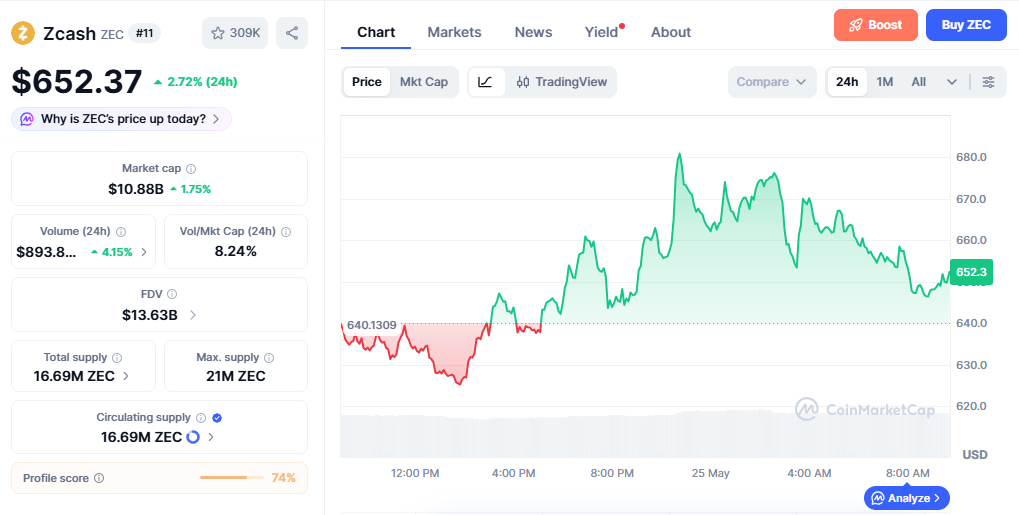Switch chart to TradingView mode
This screenshot has height=515, width=1019.
561,82
